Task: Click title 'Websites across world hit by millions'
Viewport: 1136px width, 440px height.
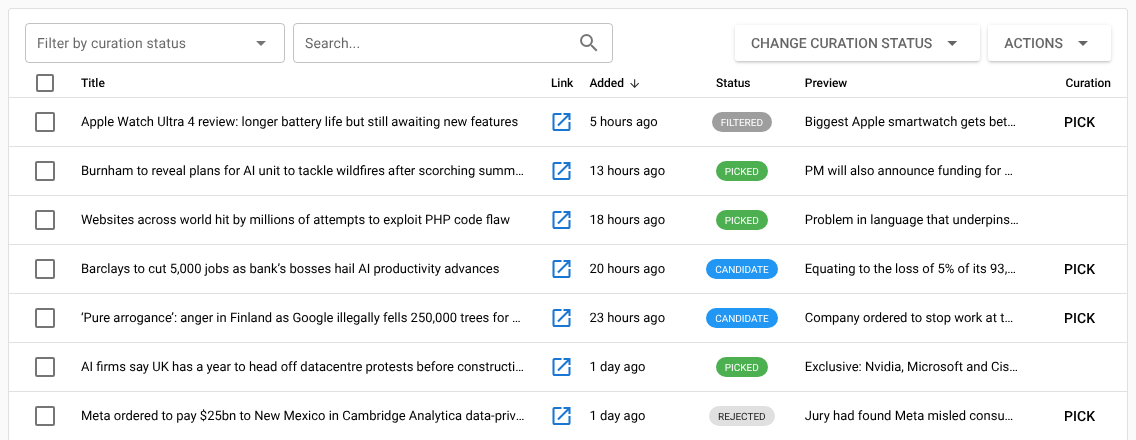Action: point(295,220)
